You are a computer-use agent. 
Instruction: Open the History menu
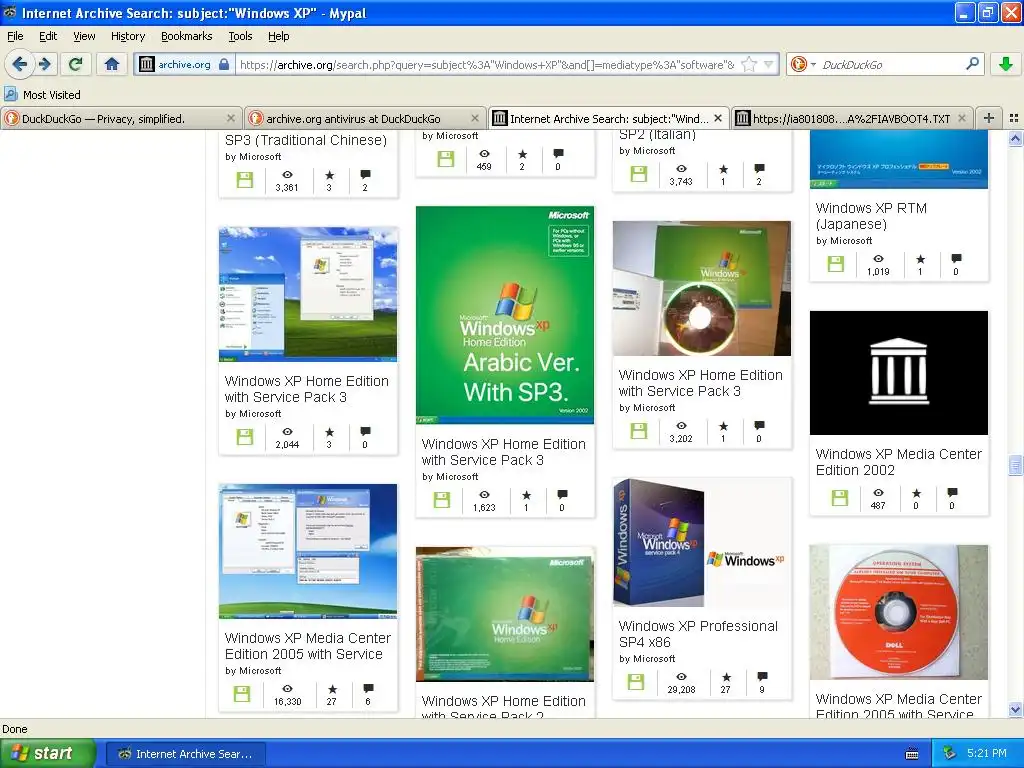pyautogui.click(x=127, y=37)
